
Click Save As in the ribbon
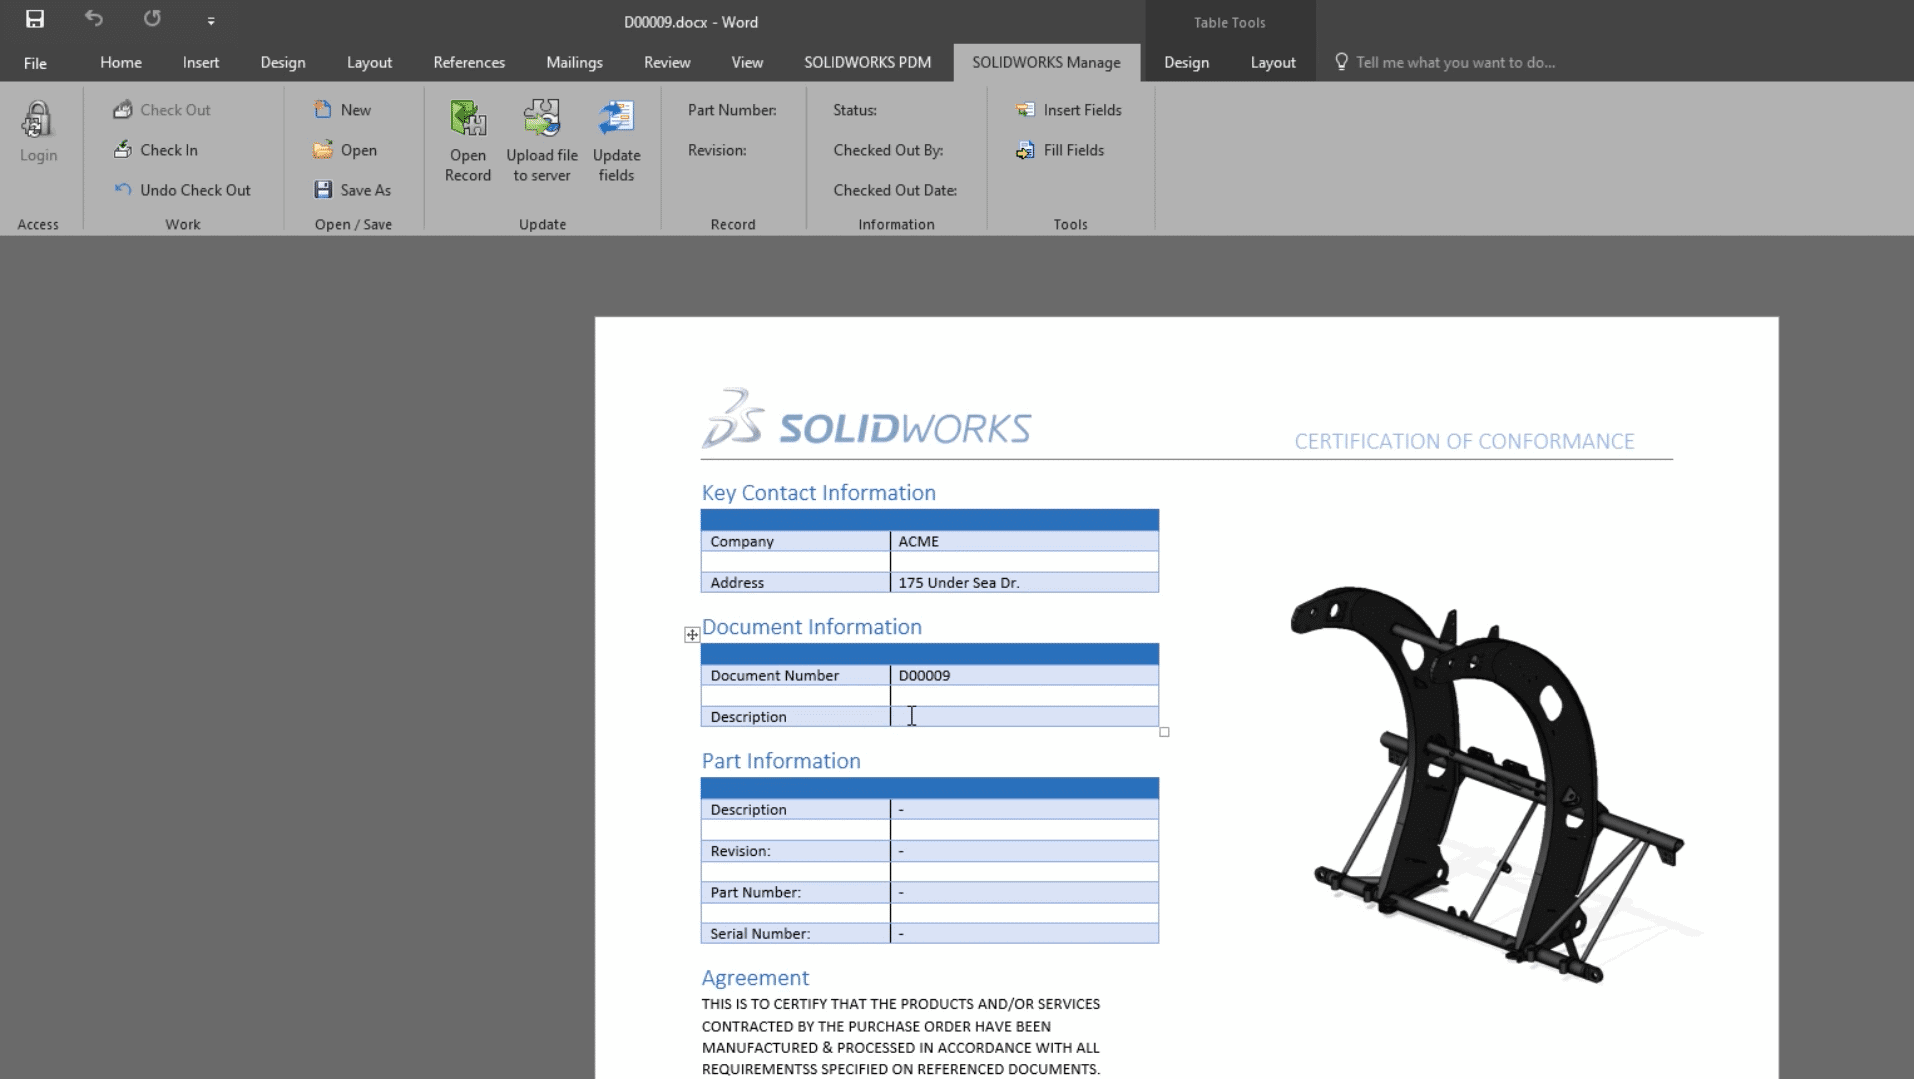[354, 189]
